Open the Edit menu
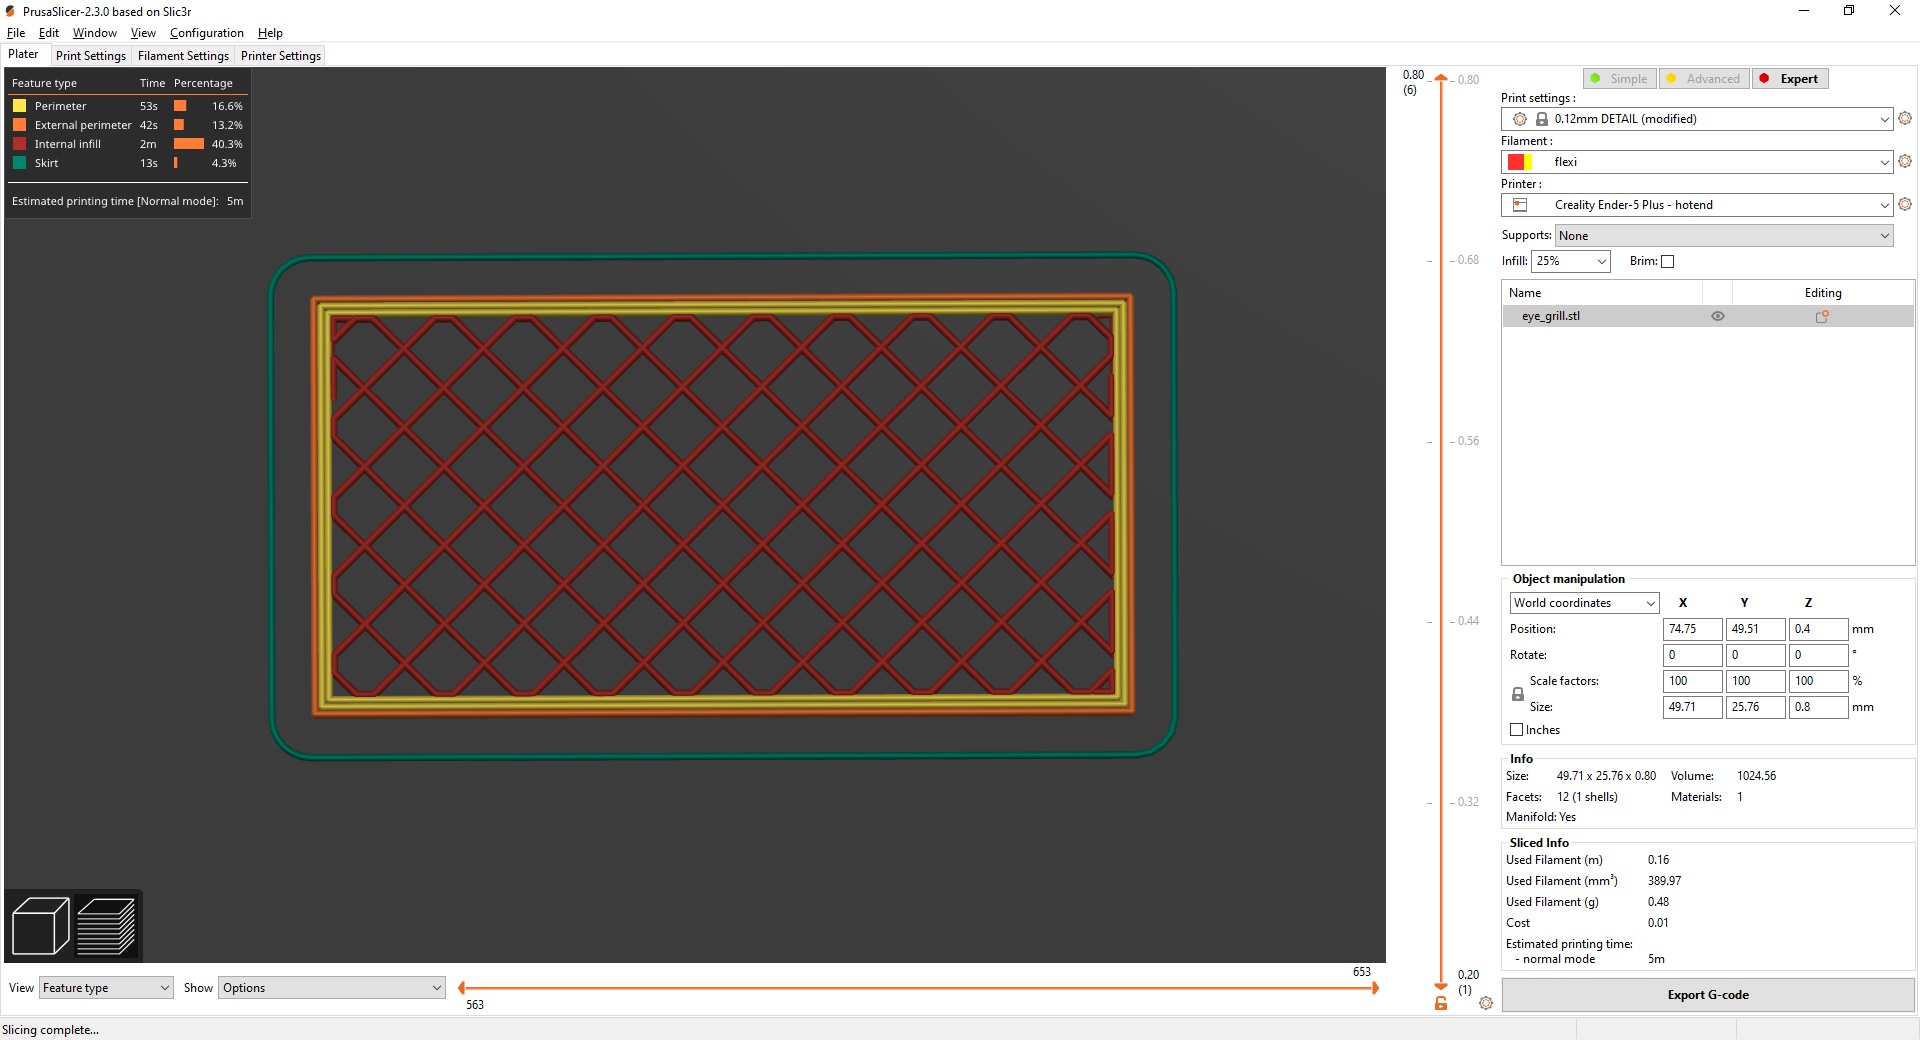Screen dimensions: 1920x1040 [x=49, y=33]
